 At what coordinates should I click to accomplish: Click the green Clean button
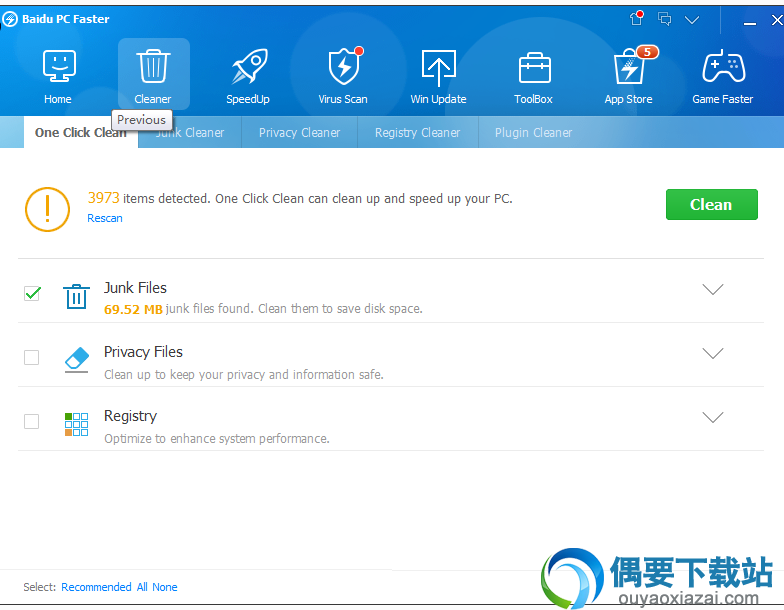712,204
